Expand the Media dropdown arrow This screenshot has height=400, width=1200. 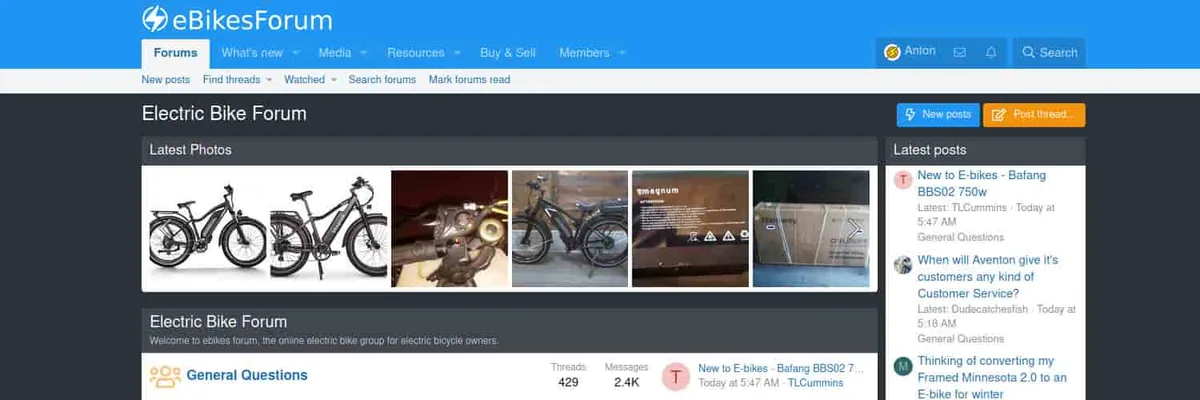tap(364, 53)
